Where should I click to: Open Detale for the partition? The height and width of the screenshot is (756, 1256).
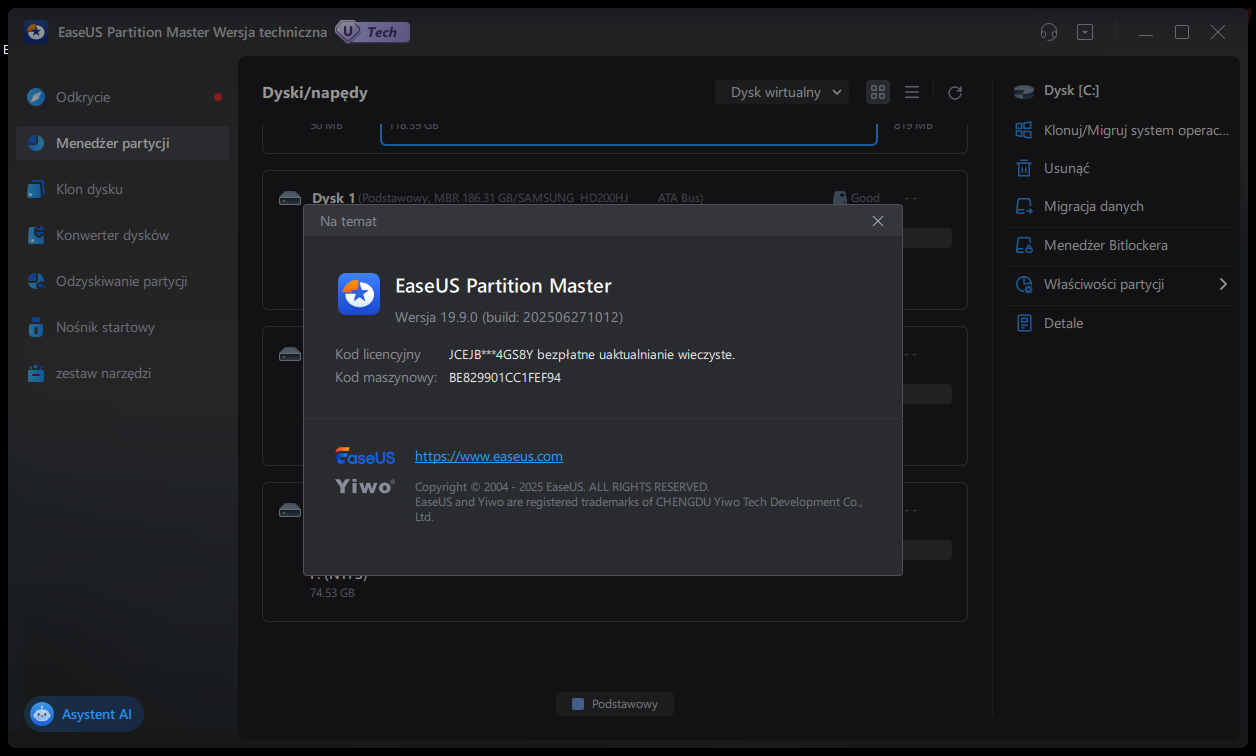[x=1122, y=323]
